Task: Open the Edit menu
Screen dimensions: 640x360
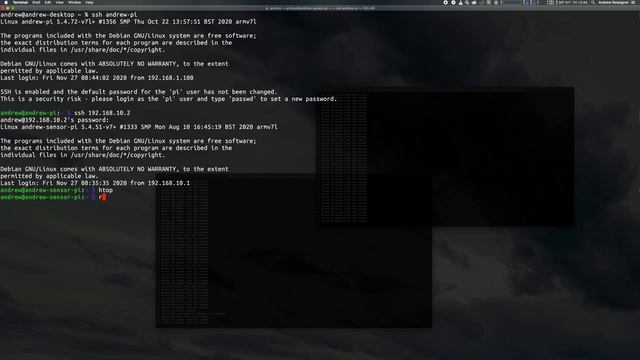Action: tap(48, 2)
